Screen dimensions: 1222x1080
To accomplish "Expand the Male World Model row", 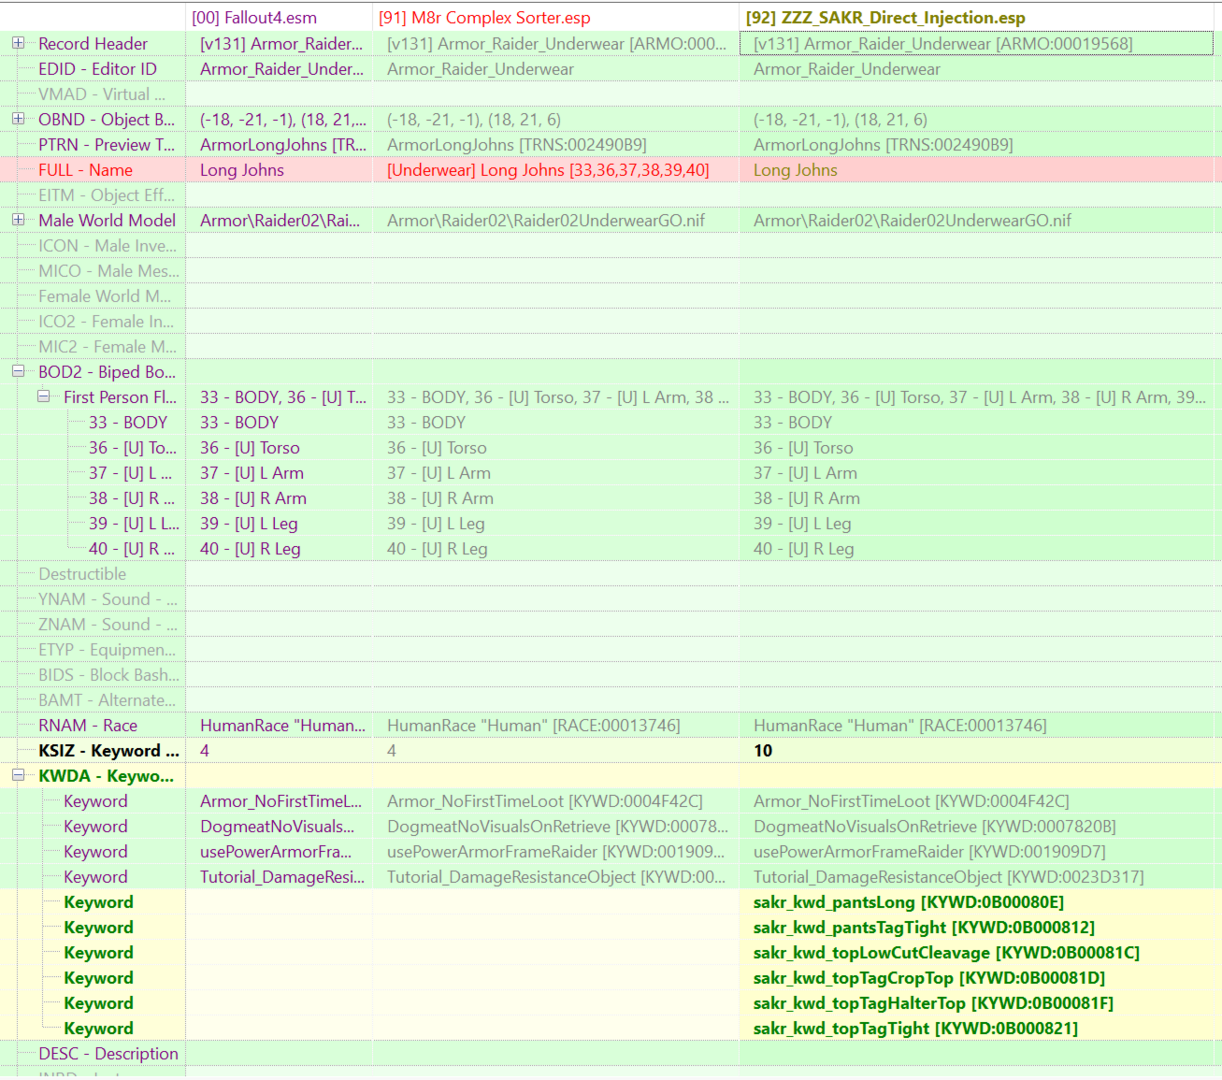I will click(18, 220).
